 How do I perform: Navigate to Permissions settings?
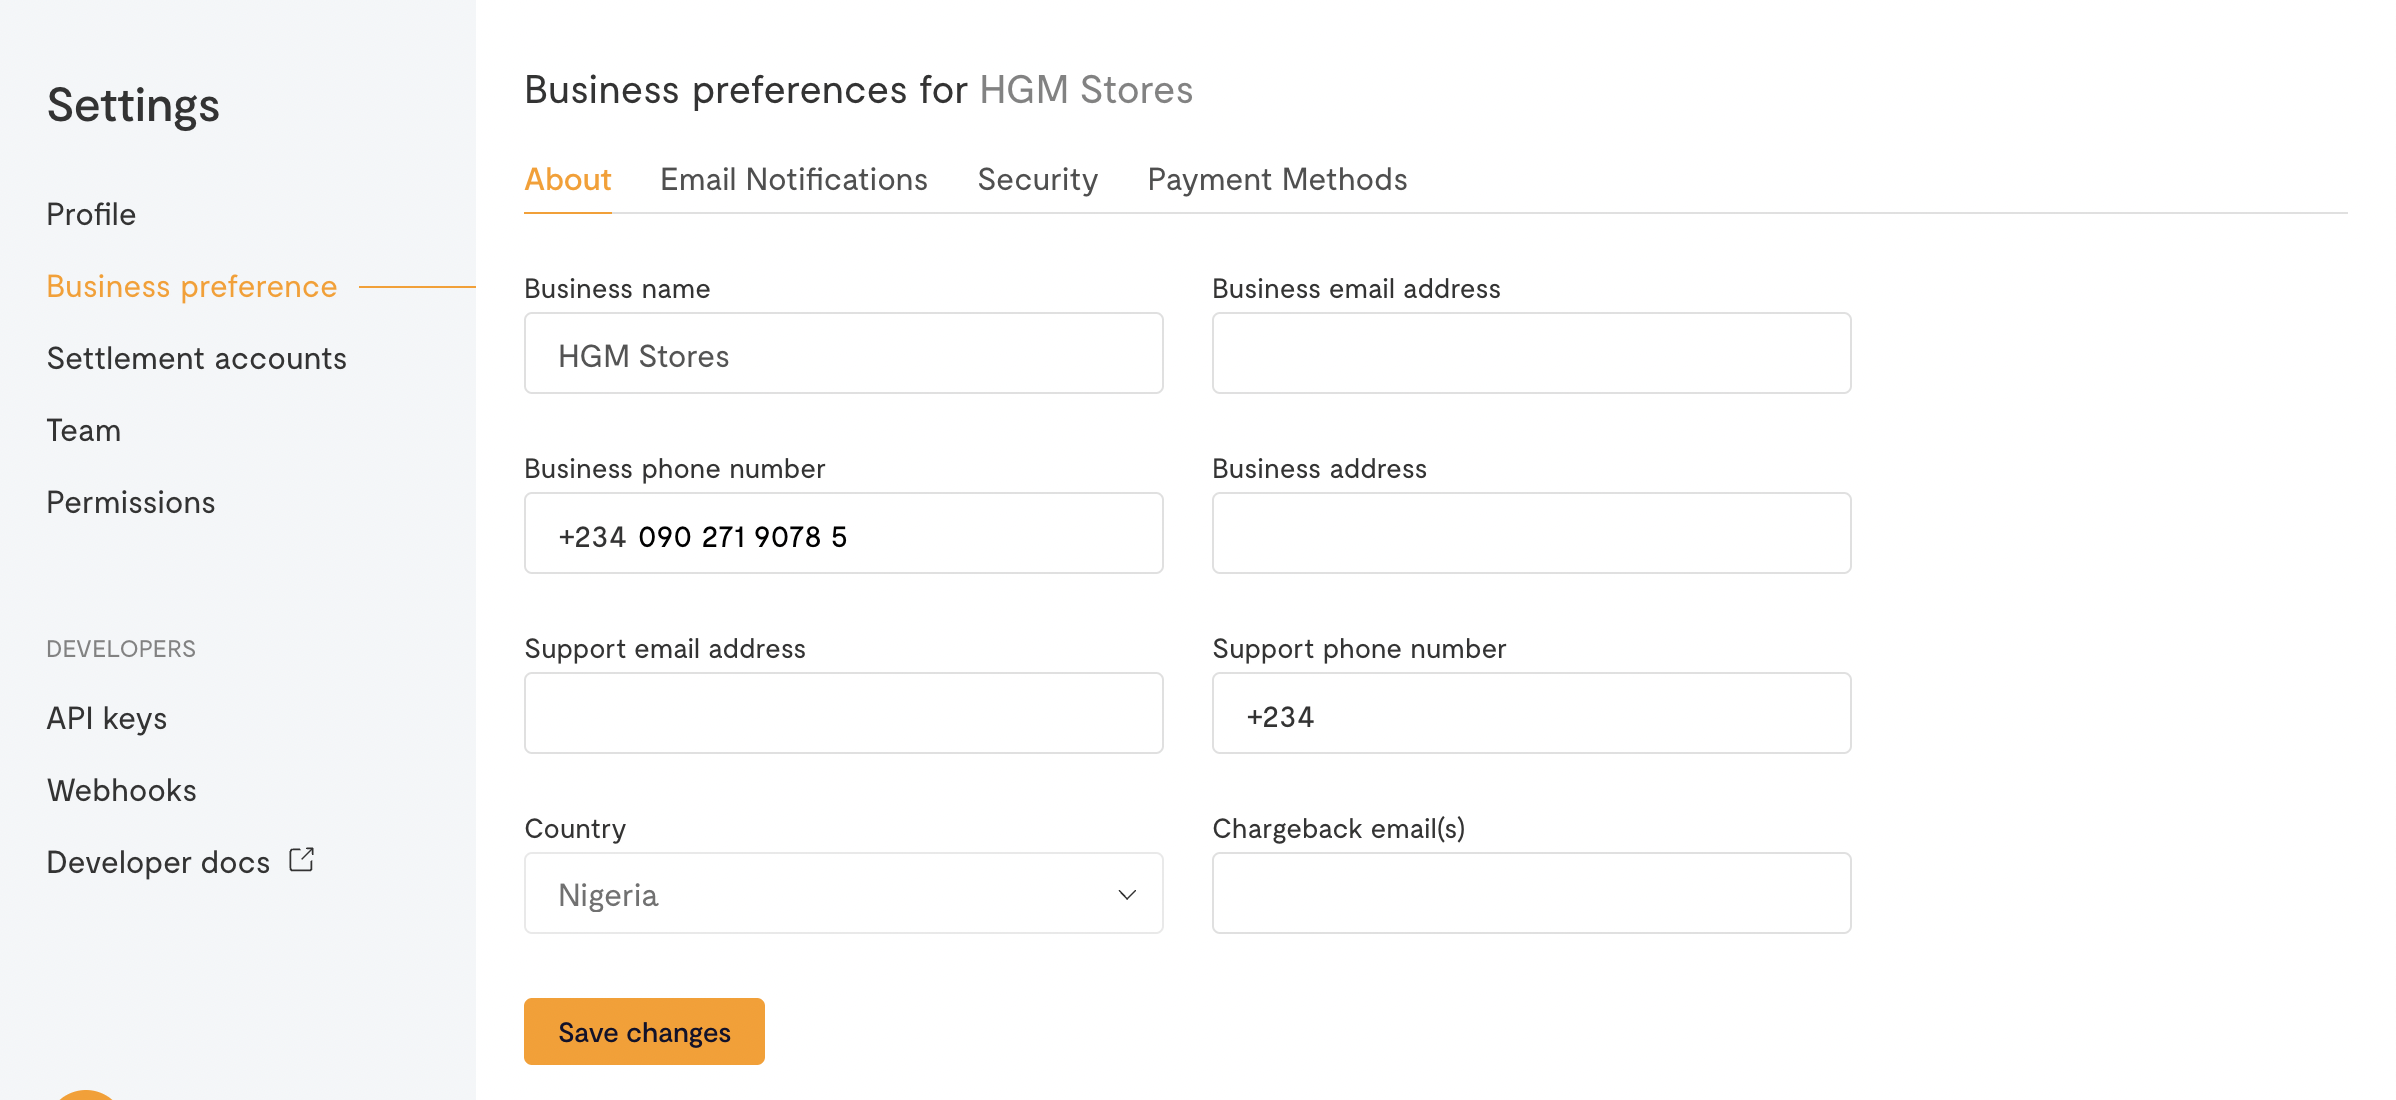[x=130, y=502]
